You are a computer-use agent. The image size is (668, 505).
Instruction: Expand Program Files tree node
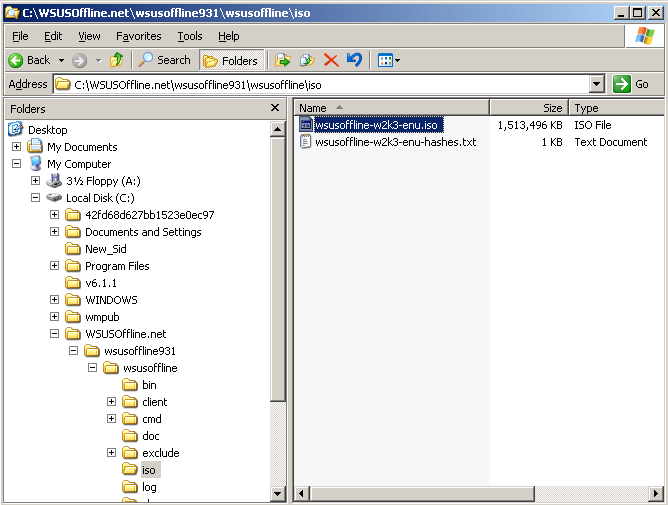pos(54,265)
